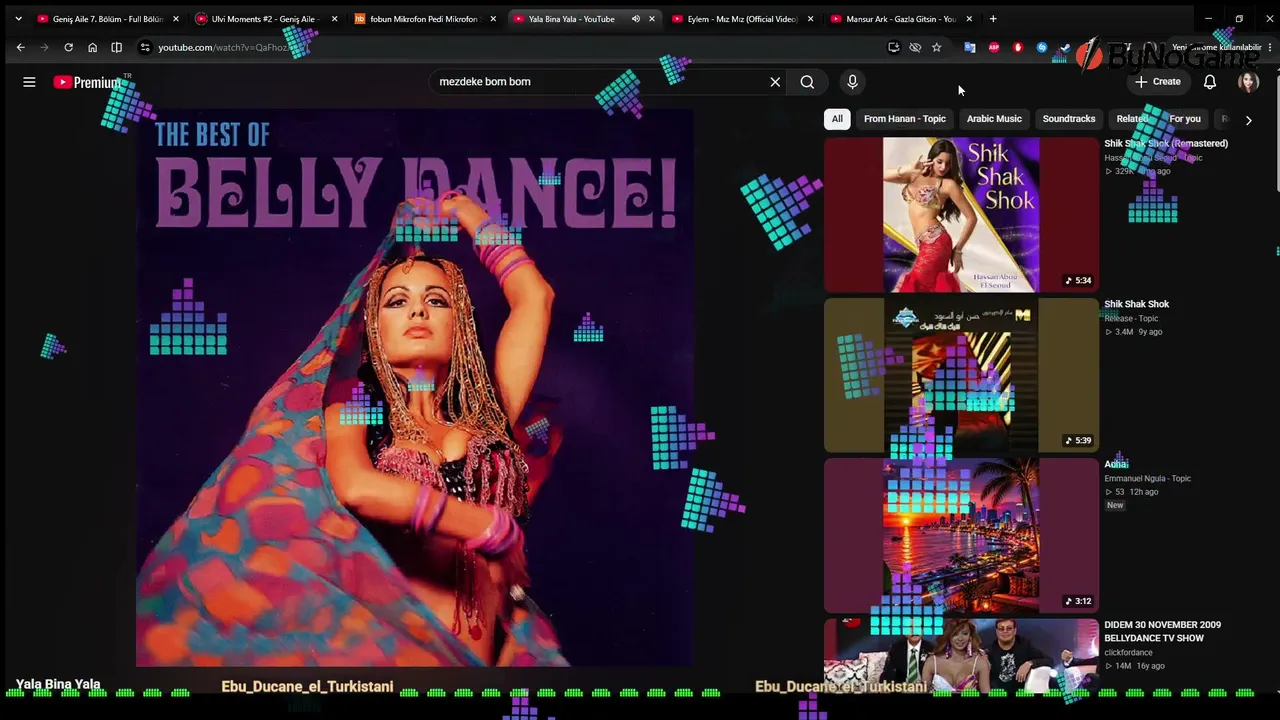
Task: Select the From Hanan - Topic chip
Action: (x=905, y=119)
